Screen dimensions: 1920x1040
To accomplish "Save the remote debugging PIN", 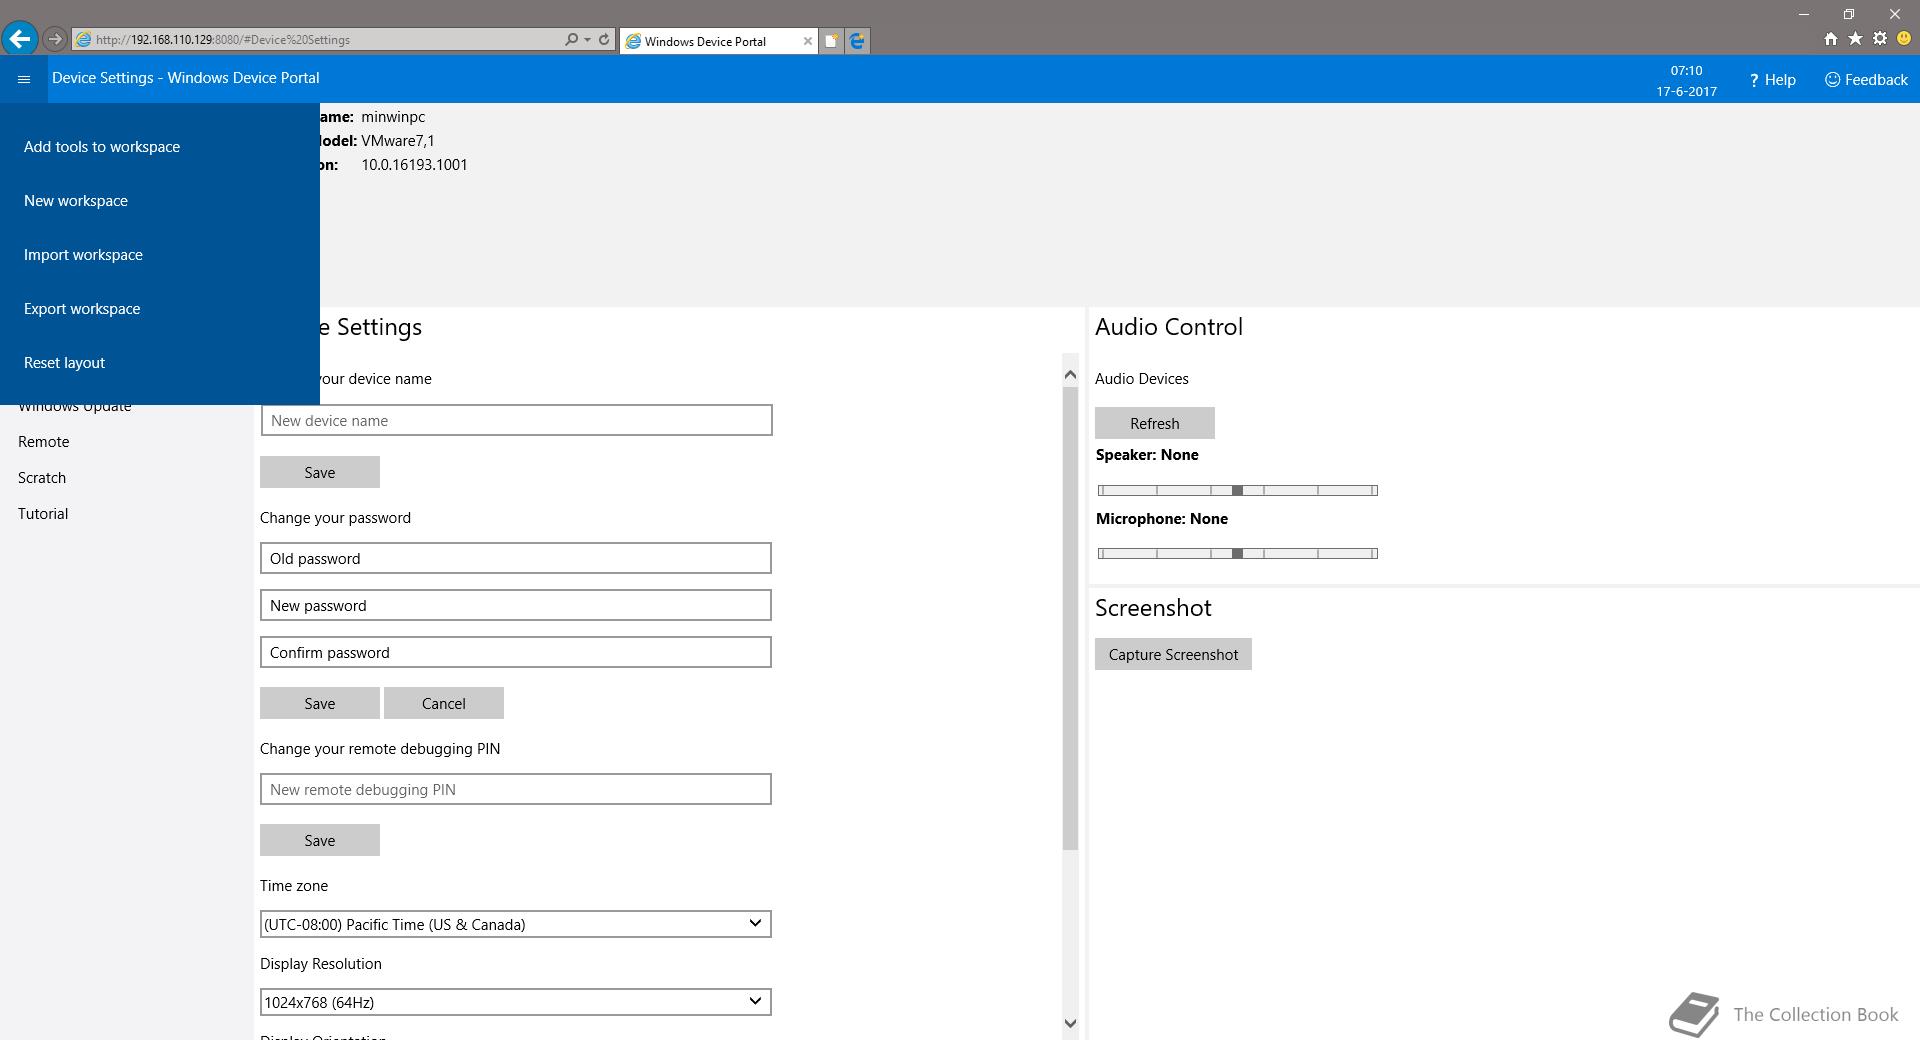I will coord(320,840).
